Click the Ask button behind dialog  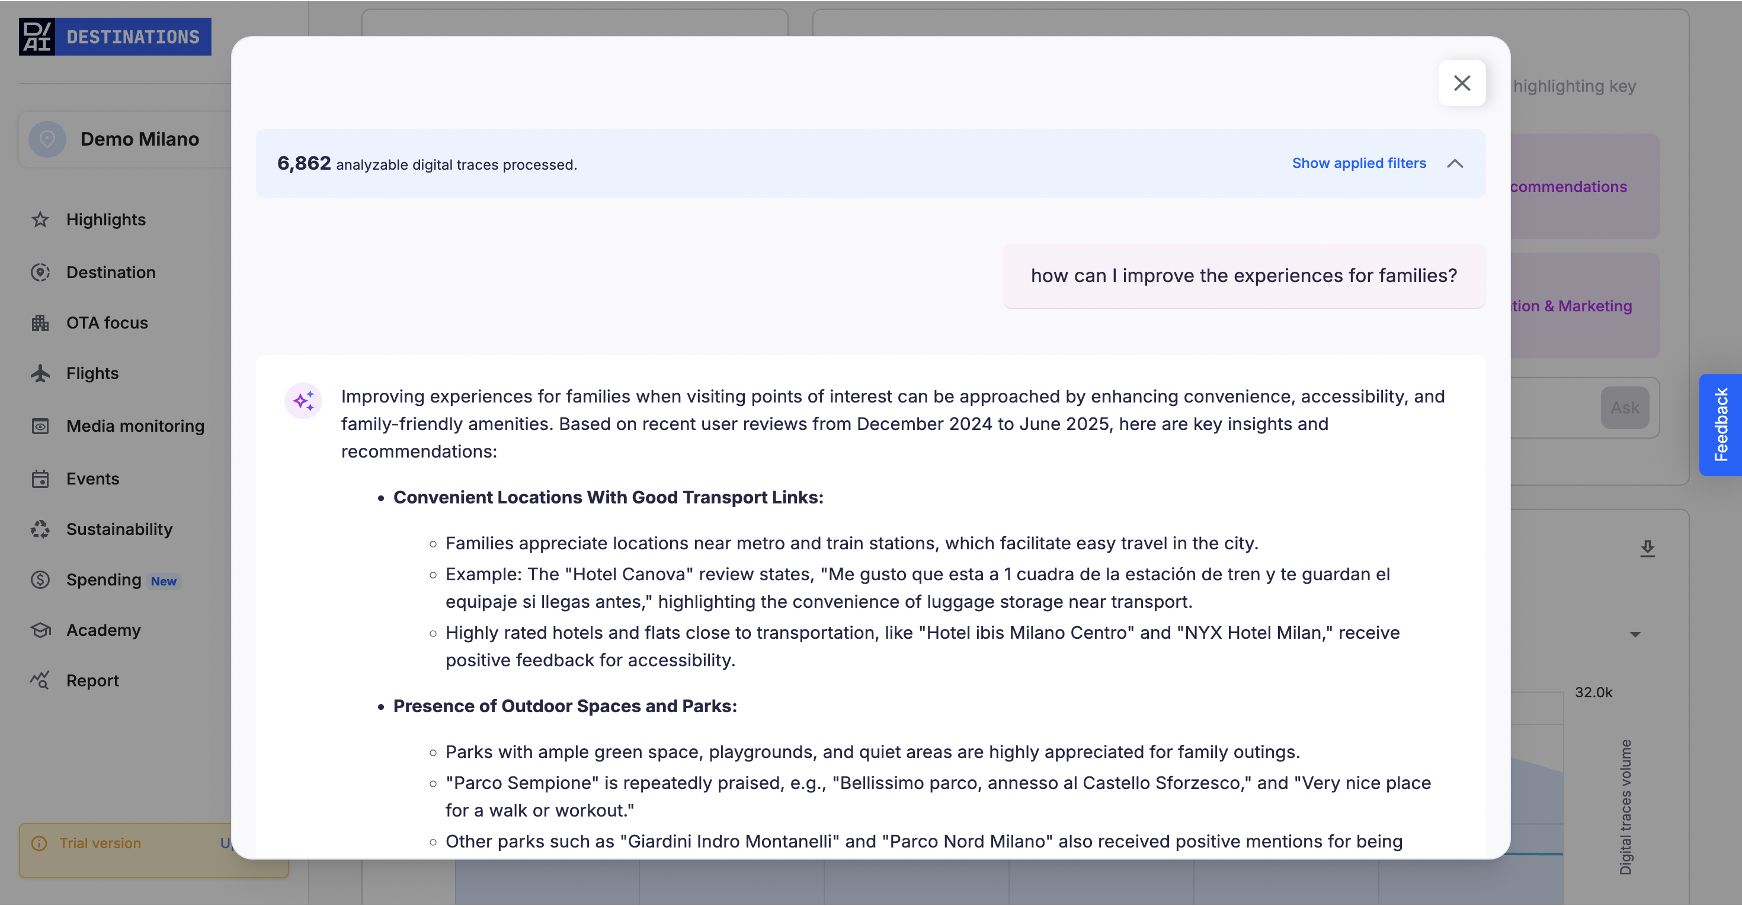[1624, 408]
